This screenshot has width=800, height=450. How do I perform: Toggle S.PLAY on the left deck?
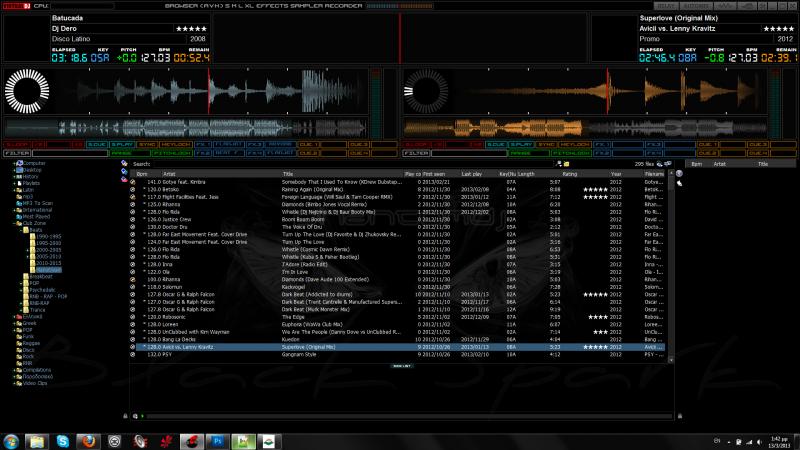(122, 145)
